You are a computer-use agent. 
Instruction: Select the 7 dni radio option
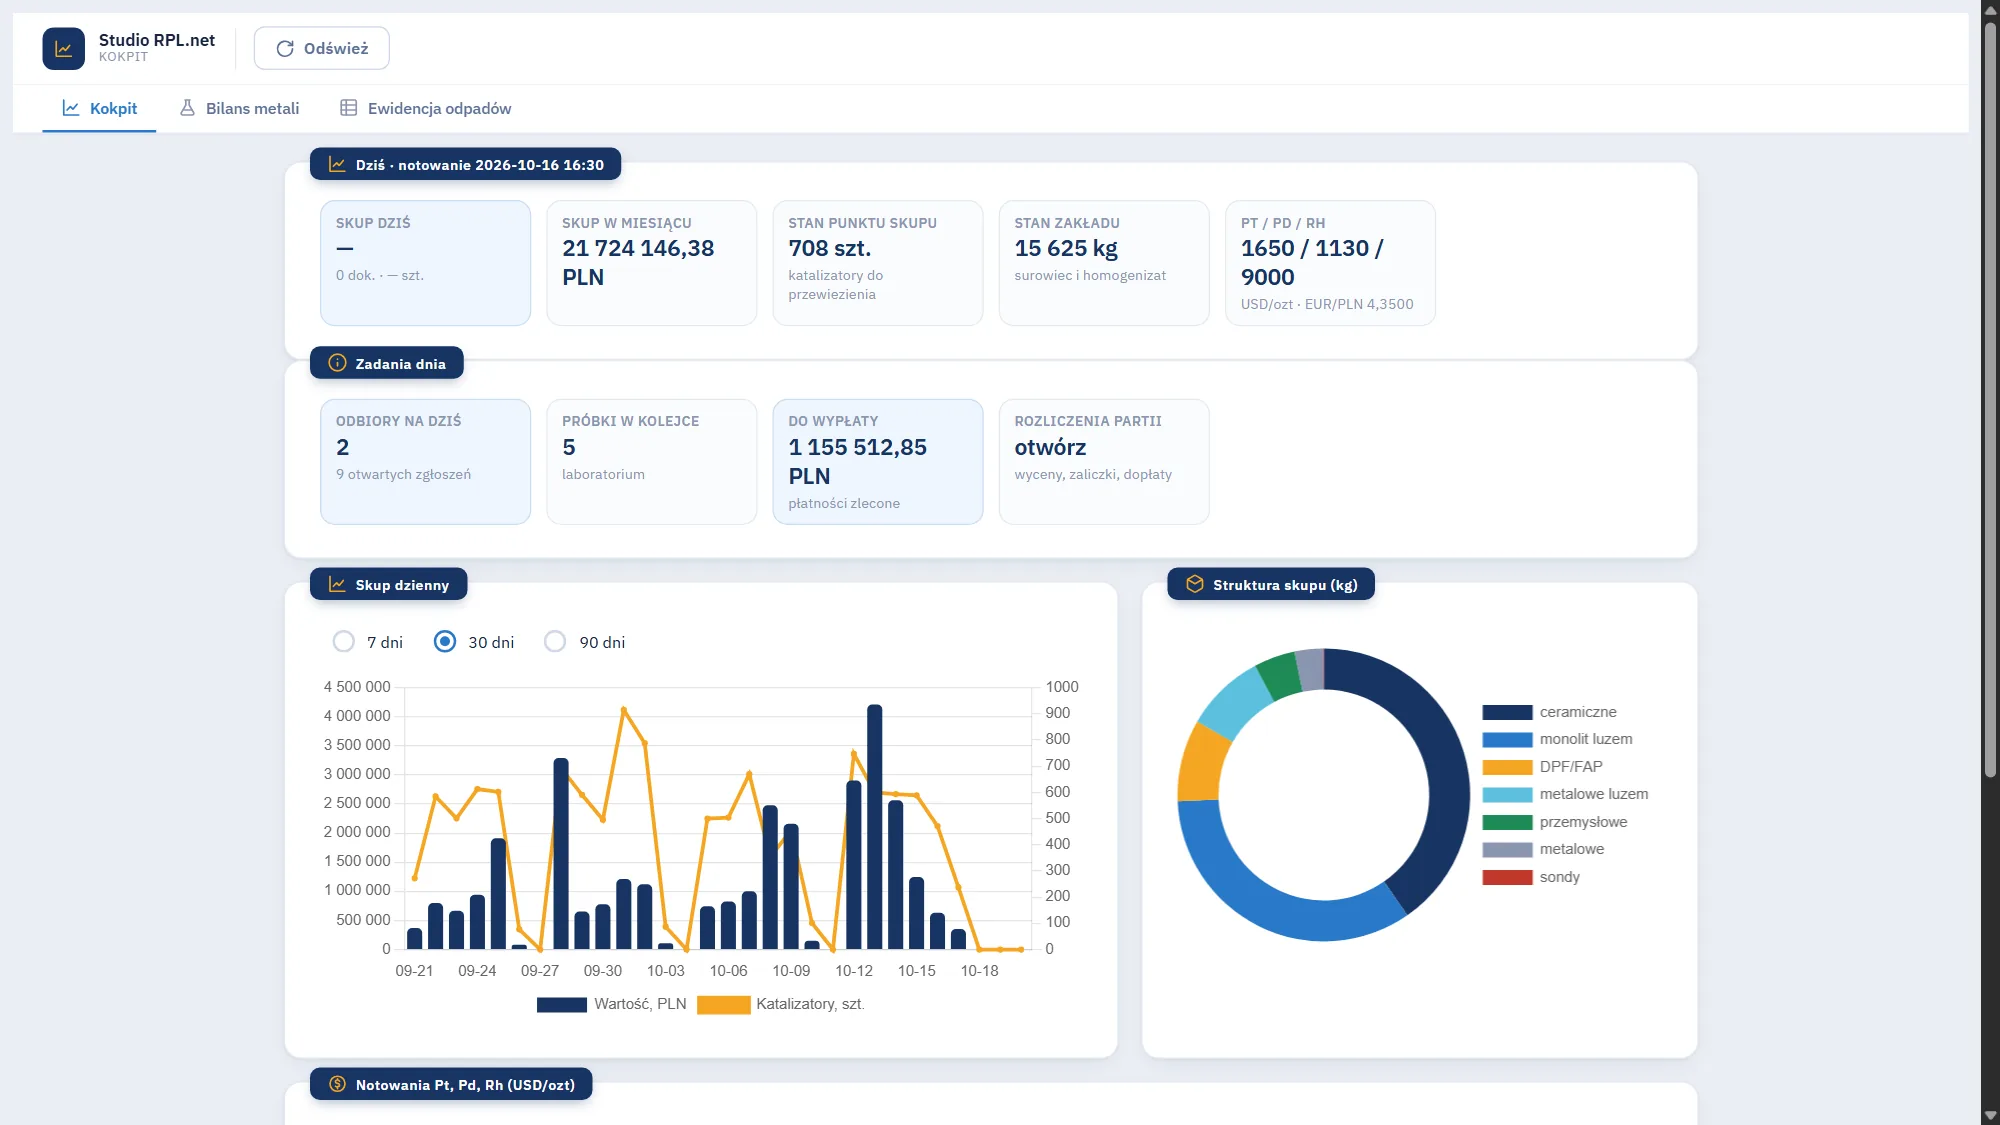343,642
